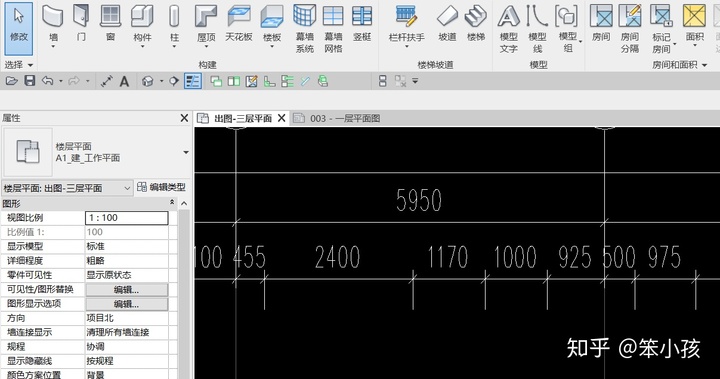Image resolution: width=720 pixels, height=379 pixels.
Task: Open the undo history dropdown arrow
Action: (x=61, y=81)
